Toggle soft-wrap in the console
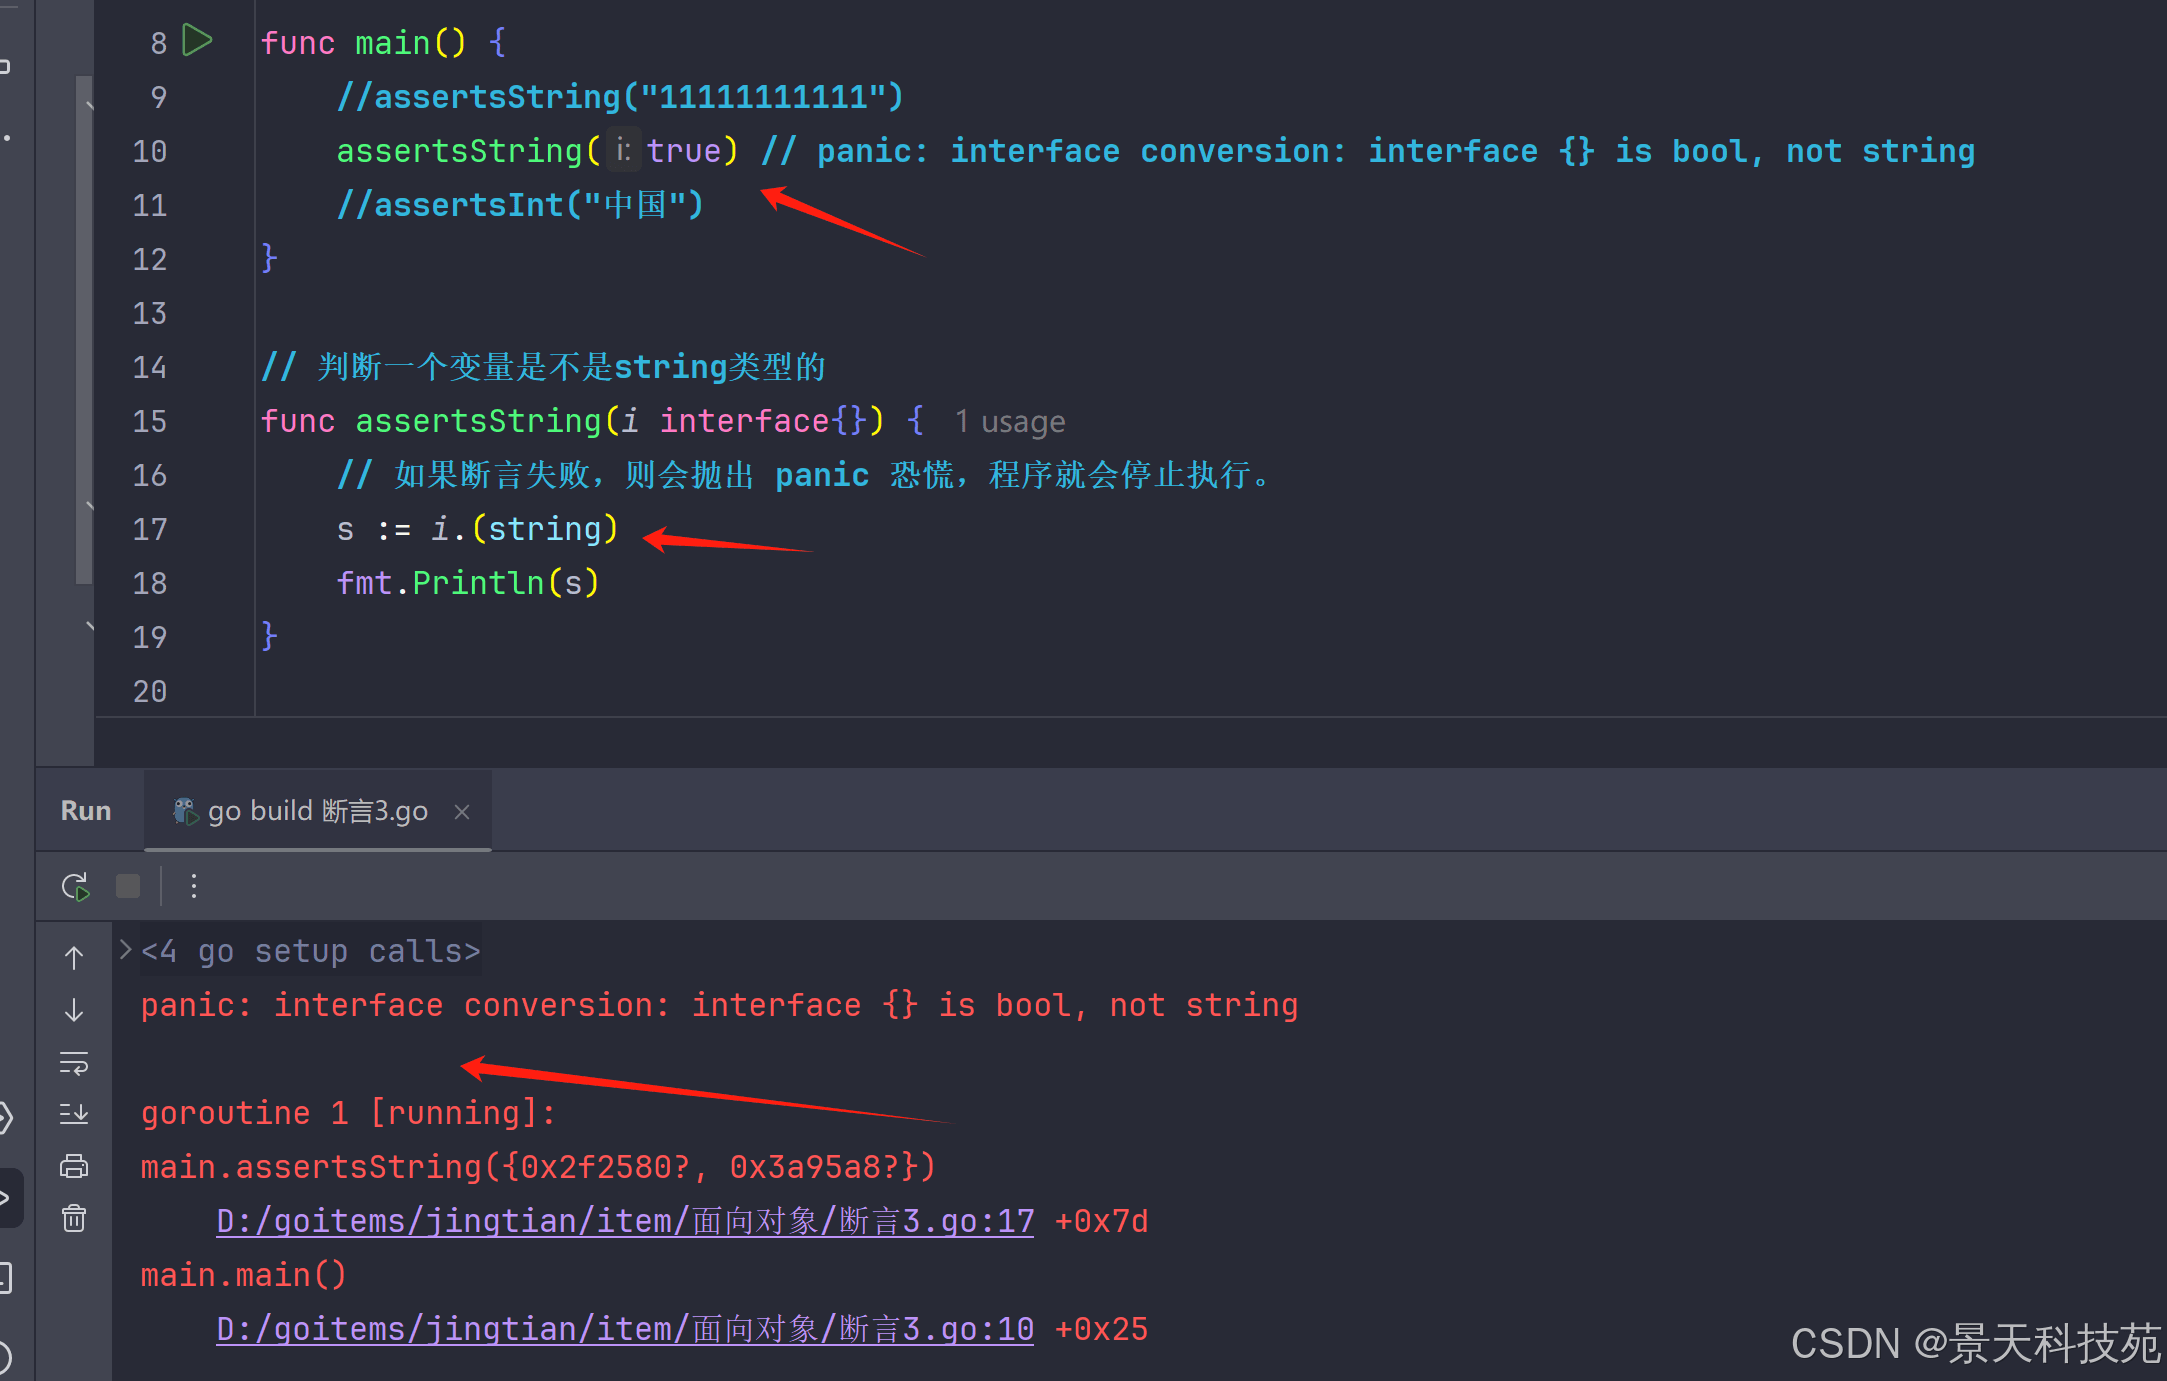The image size is (2167, 1381). tap(74, 1062)
